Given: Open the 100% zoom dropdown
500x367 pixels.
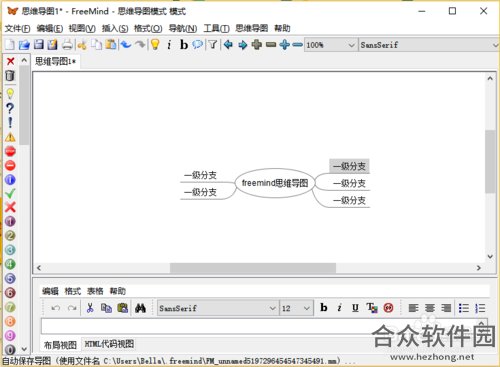Looking at the screenshot, I should point(330,45).
